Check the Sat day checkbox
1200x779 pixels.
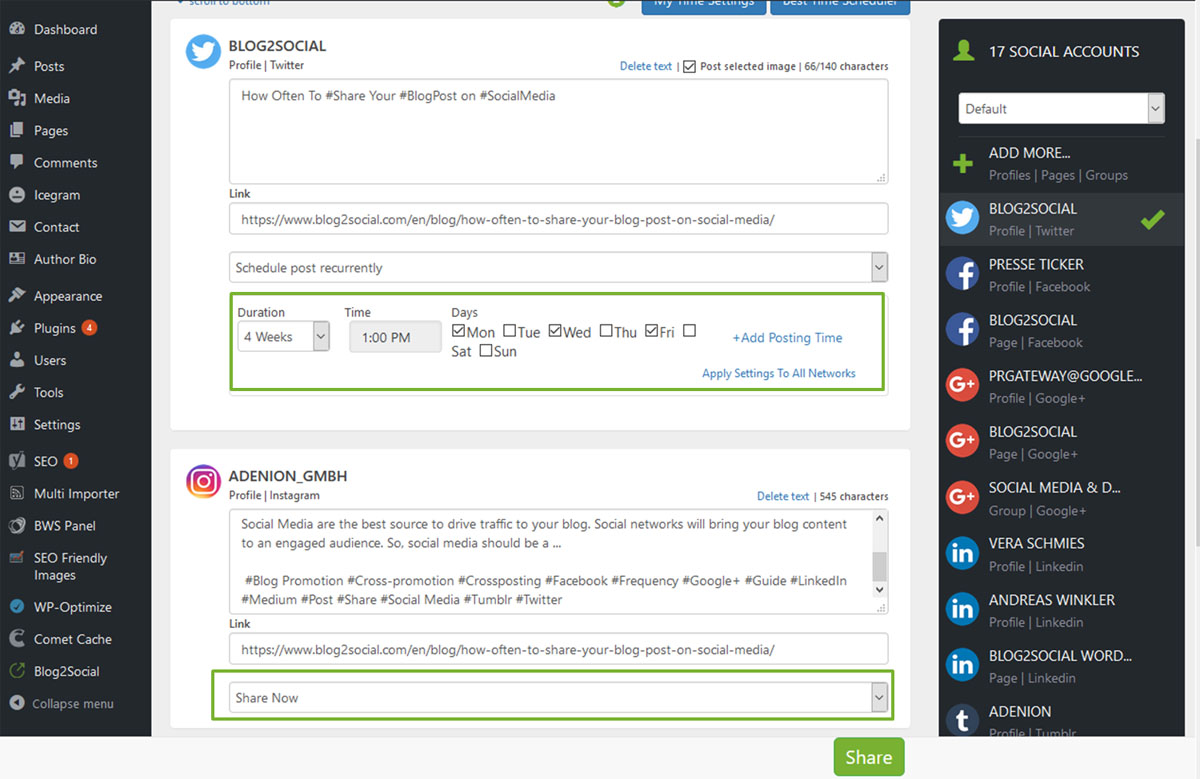689,331
